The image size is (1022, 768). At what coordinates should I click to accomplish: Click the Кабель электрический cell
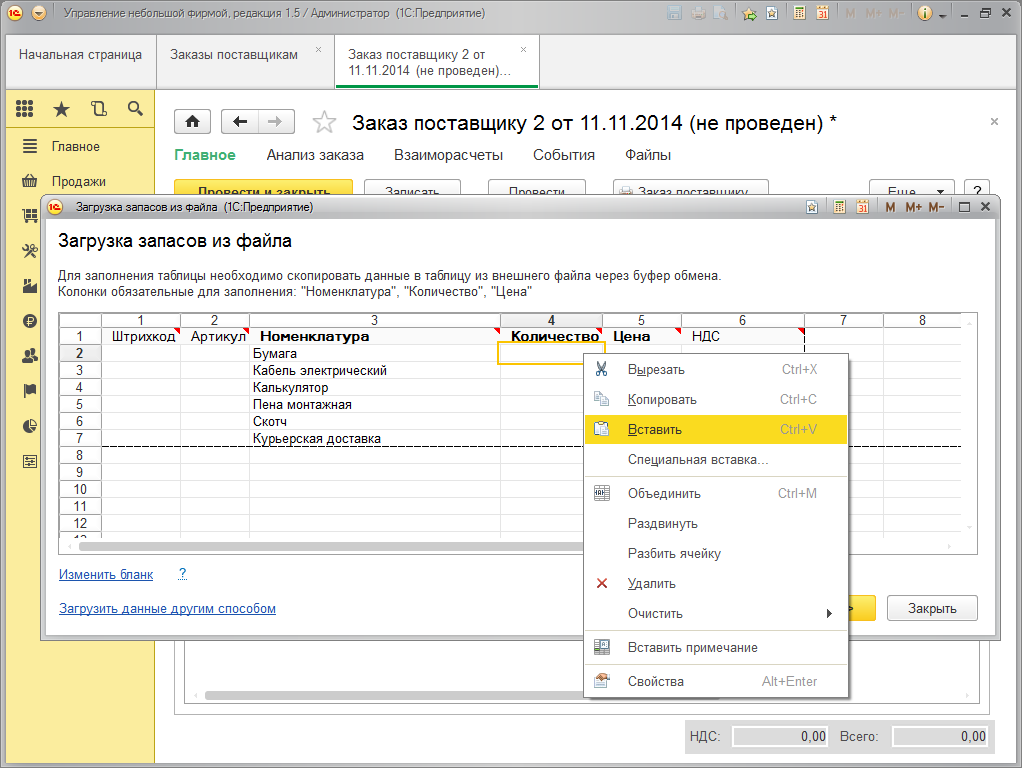point(320,371)
